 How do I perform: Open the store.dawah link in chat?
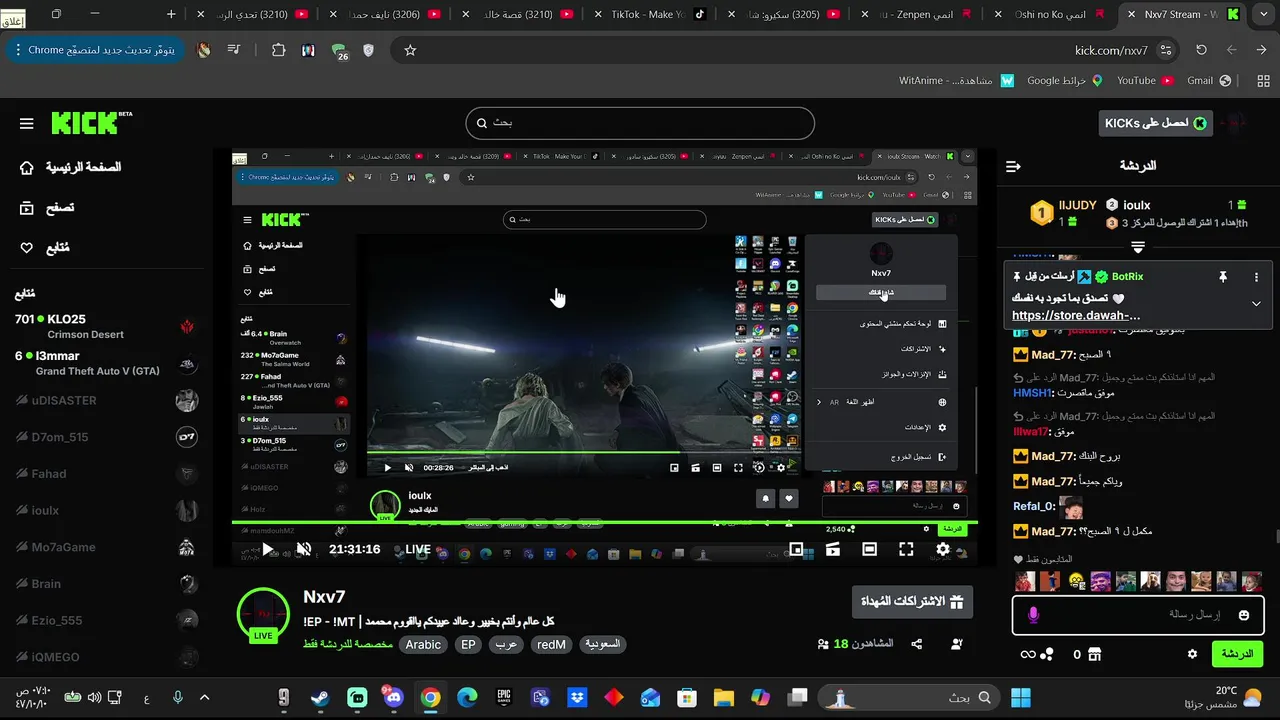[1076, 315]
